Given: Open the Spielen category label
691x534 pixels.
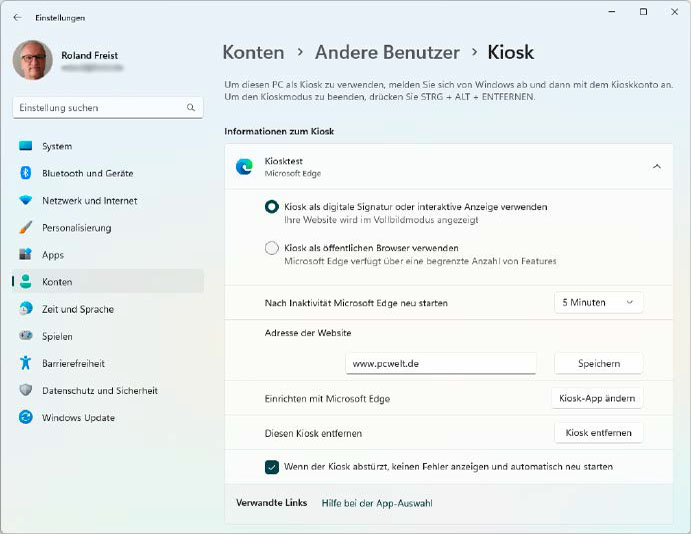Looking at the screenshot, I should [x=57, y=337].
